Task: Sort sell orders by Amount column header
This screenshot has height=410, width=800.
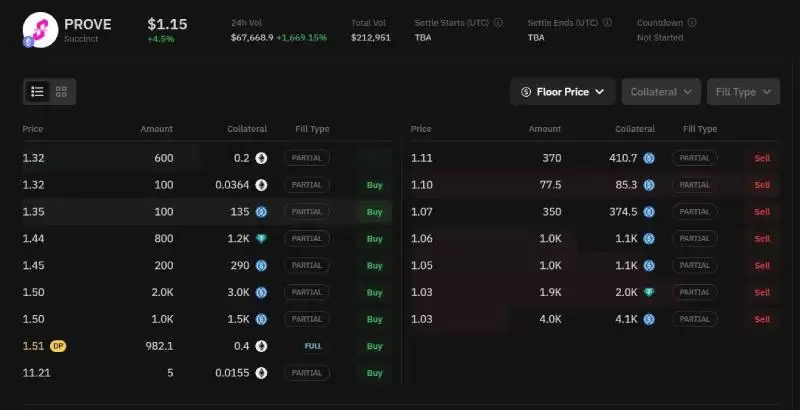Action: [545, 129]
